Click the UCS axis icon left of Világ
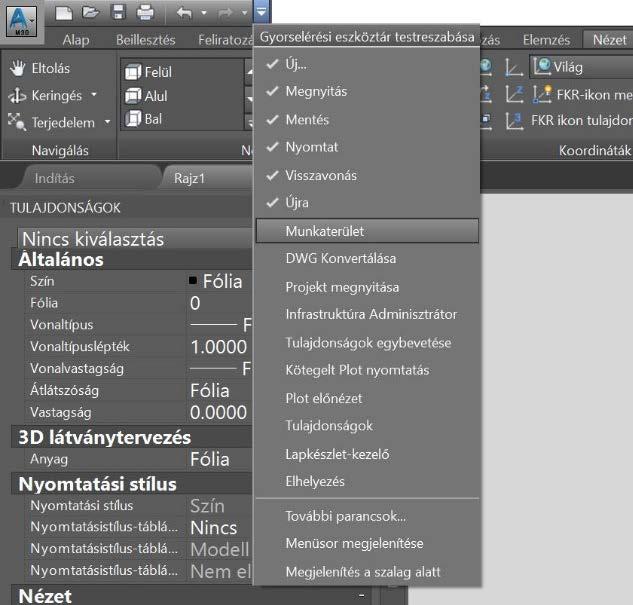 (514, 67)
